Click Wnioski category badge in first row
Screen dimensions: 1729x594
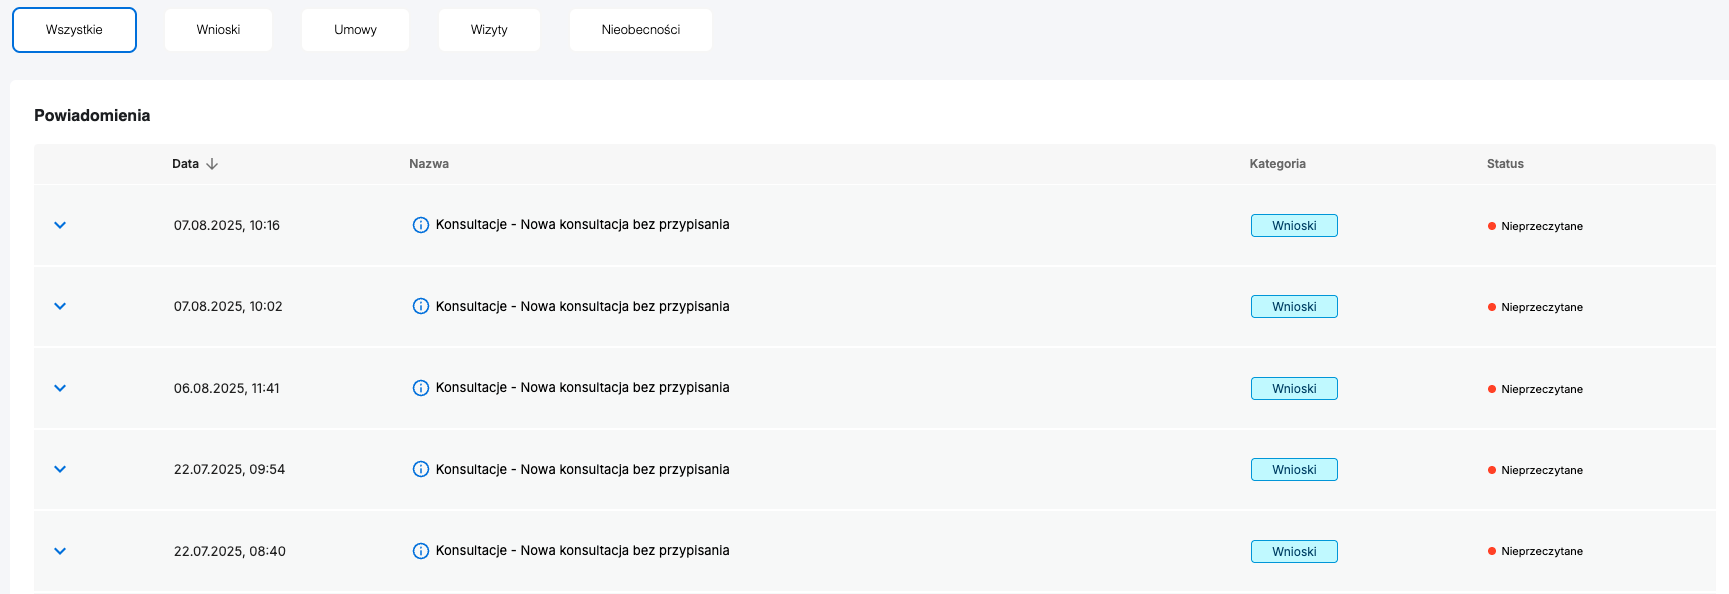coord(1294,226)
